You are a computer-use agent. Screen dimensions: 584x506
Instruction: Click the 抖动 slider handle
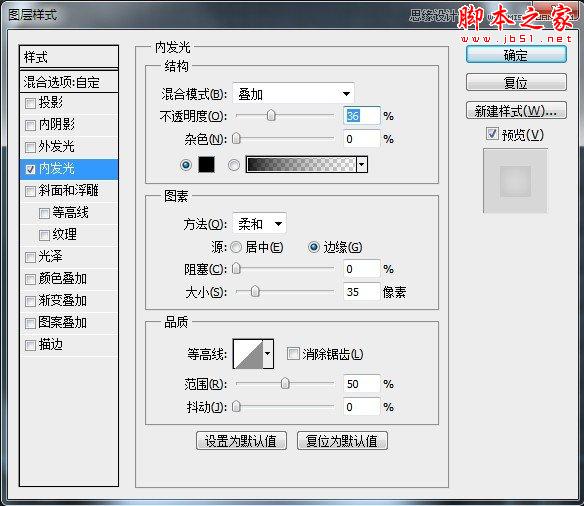tap(236, 406)
